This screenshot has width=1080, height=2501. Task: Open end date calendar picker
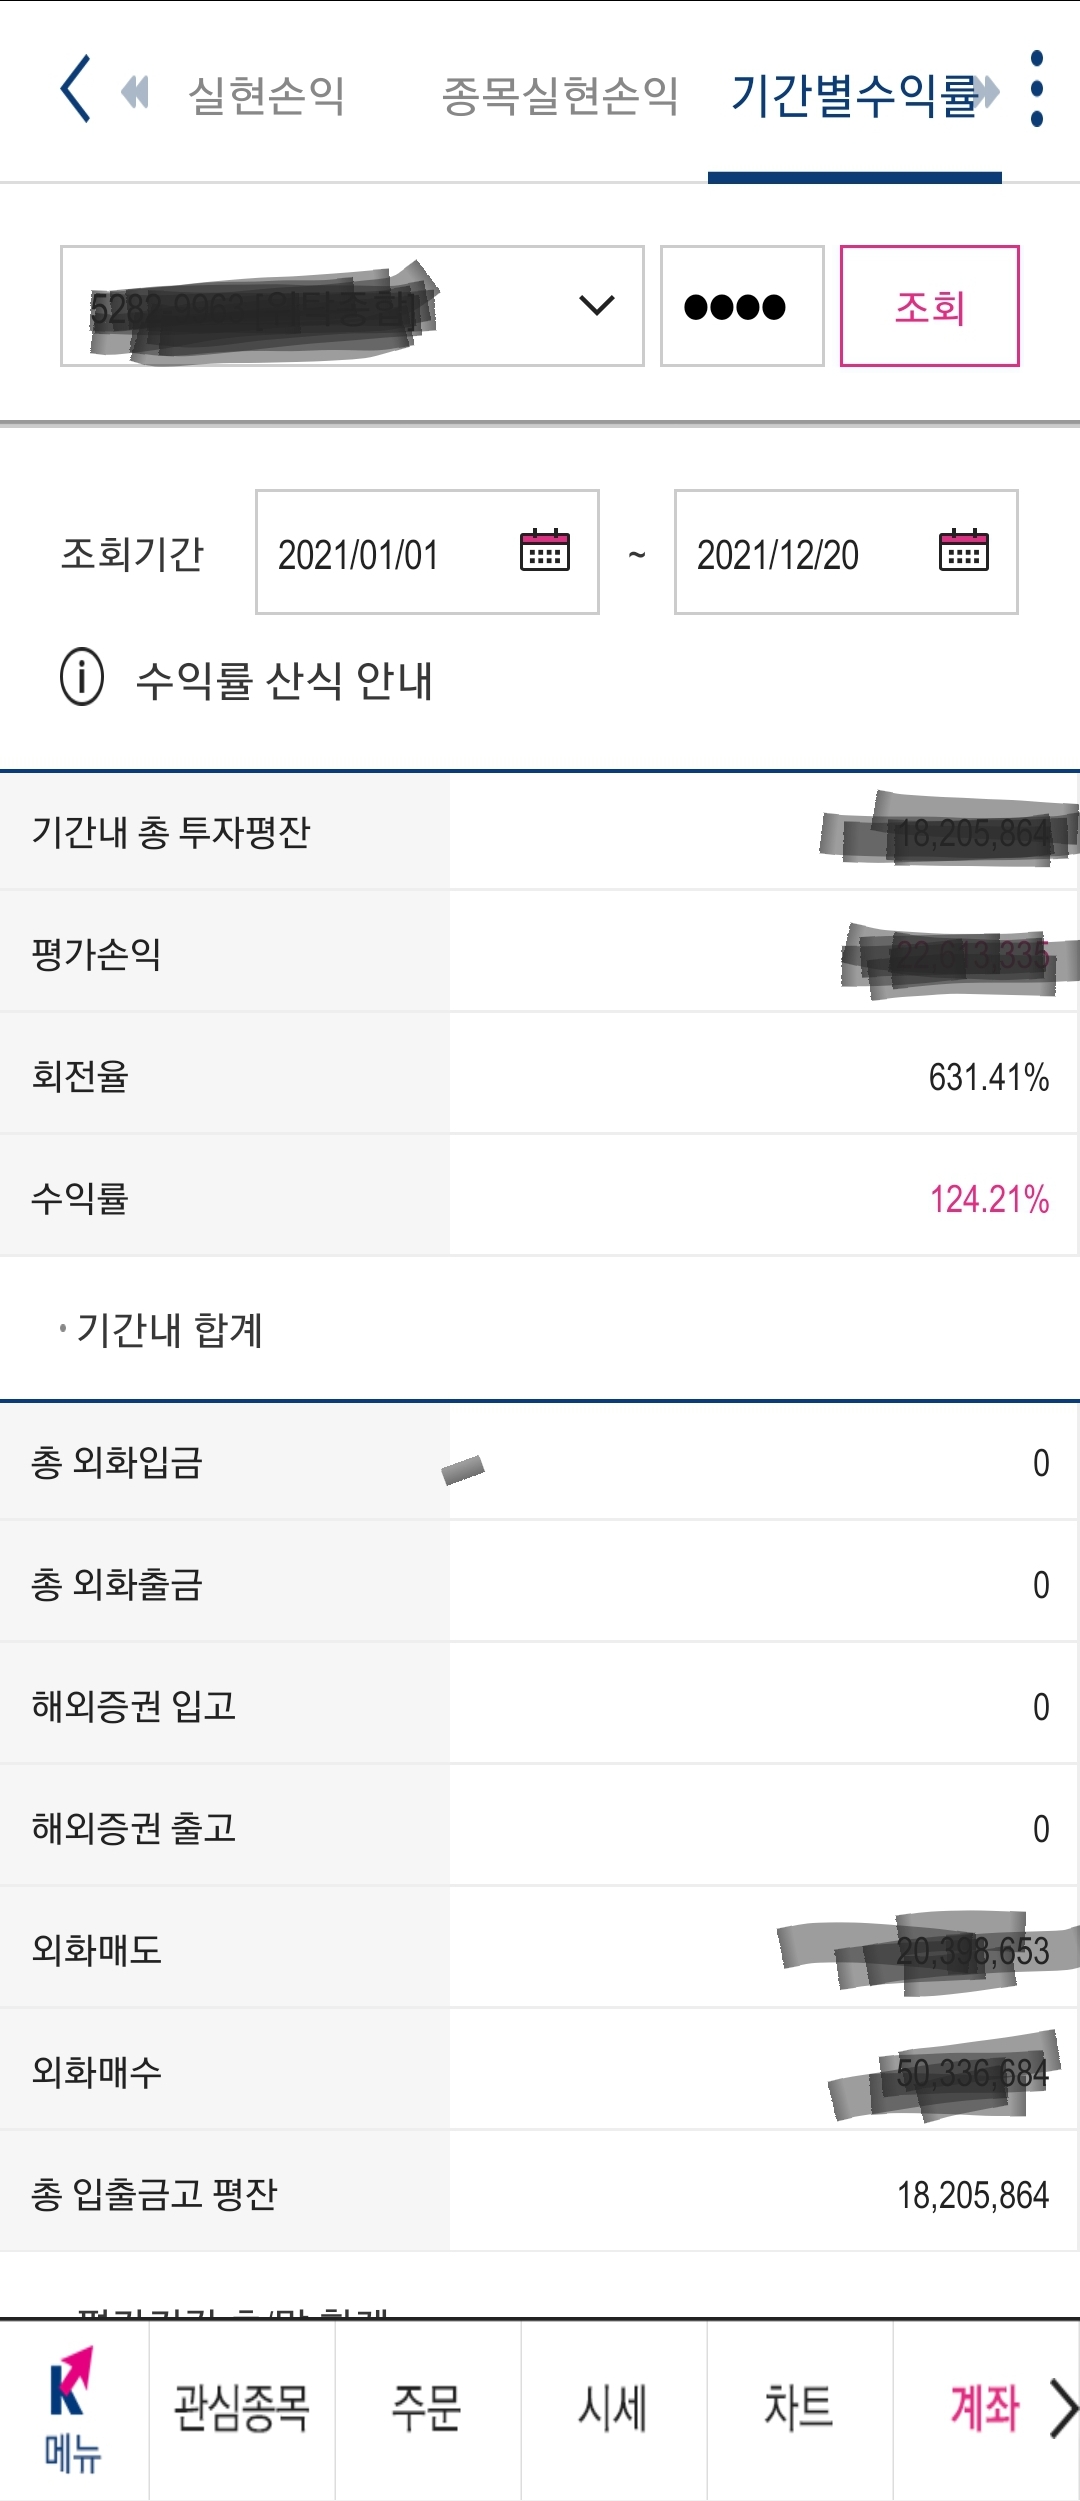pos(964,551)
